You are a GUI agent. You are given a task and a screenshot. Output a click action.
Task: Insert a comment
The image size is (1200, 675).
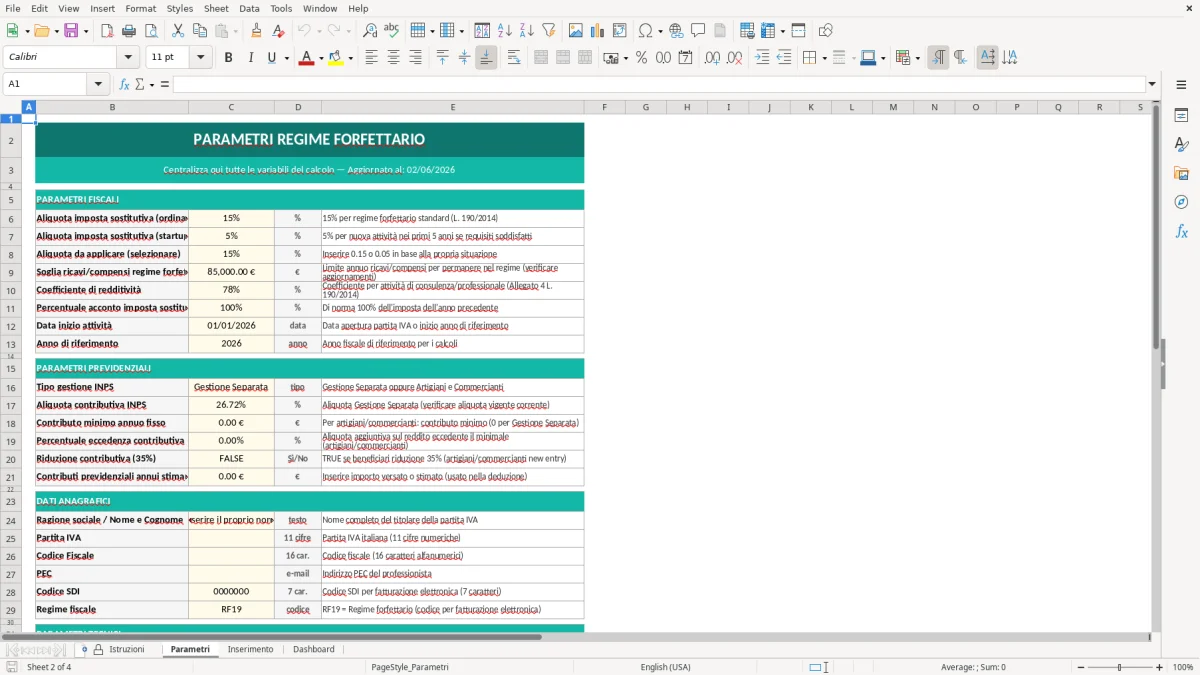click(x=698, y=31)
